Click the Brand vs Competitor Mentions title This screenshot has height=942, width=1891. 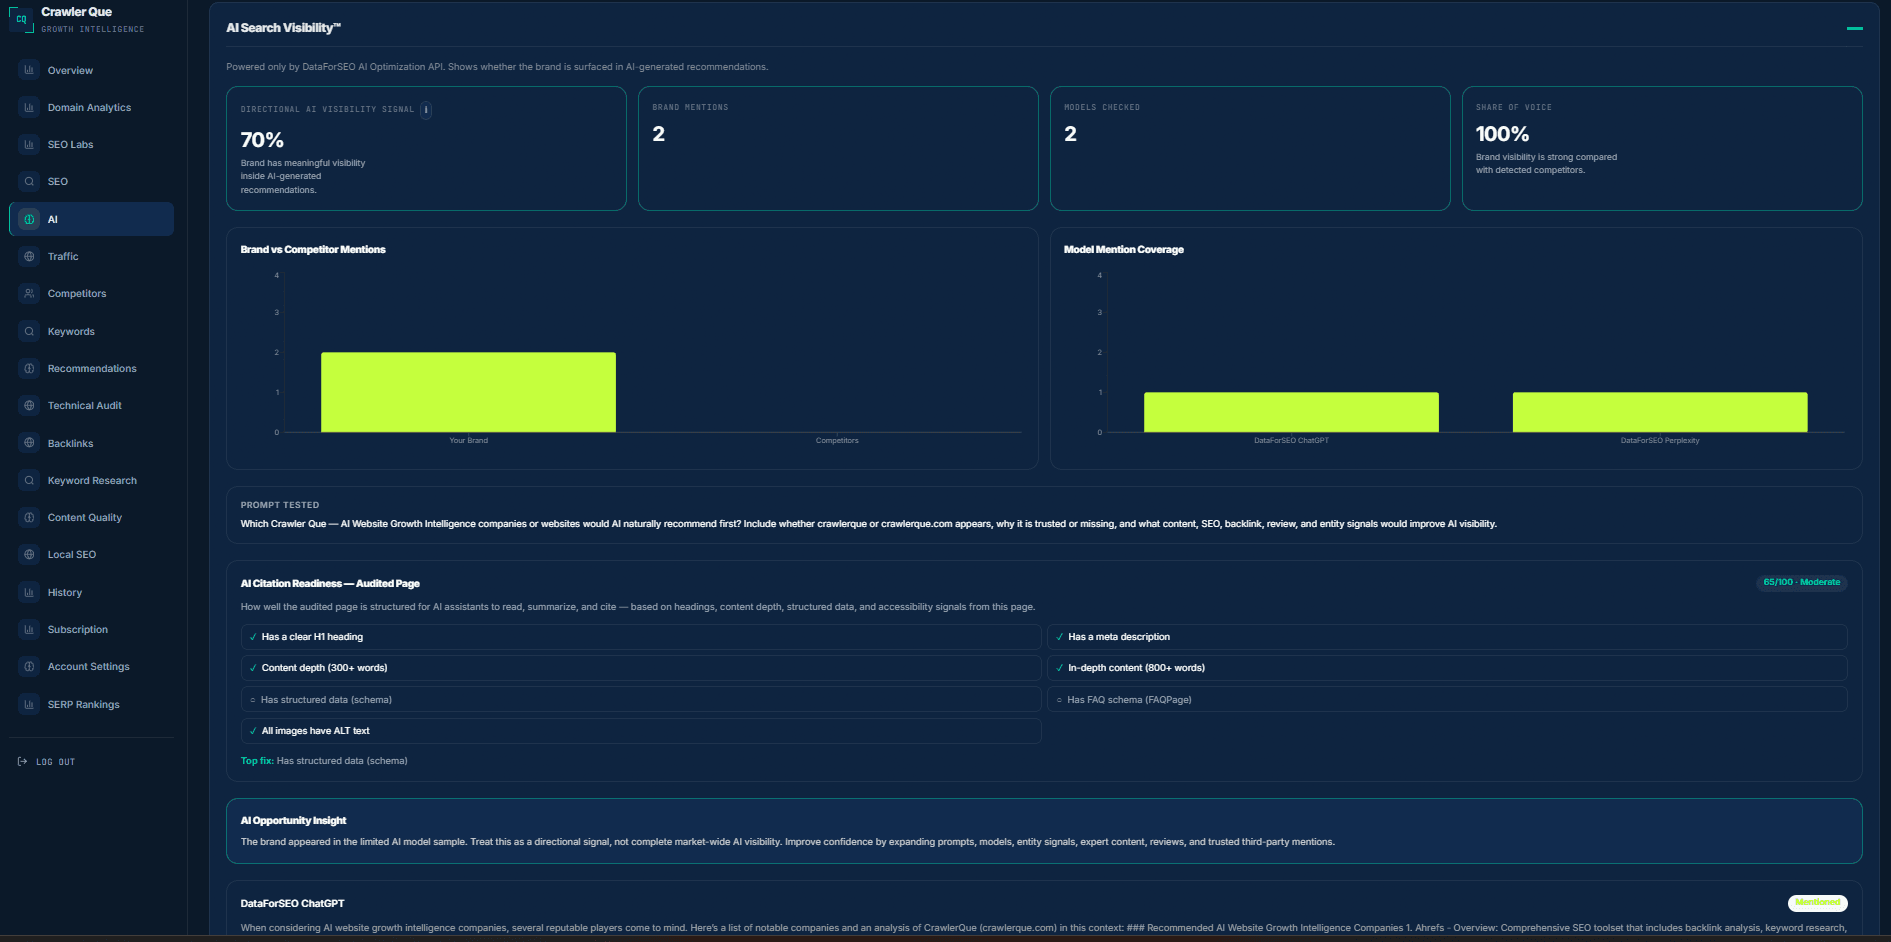[x=313, y=250]
